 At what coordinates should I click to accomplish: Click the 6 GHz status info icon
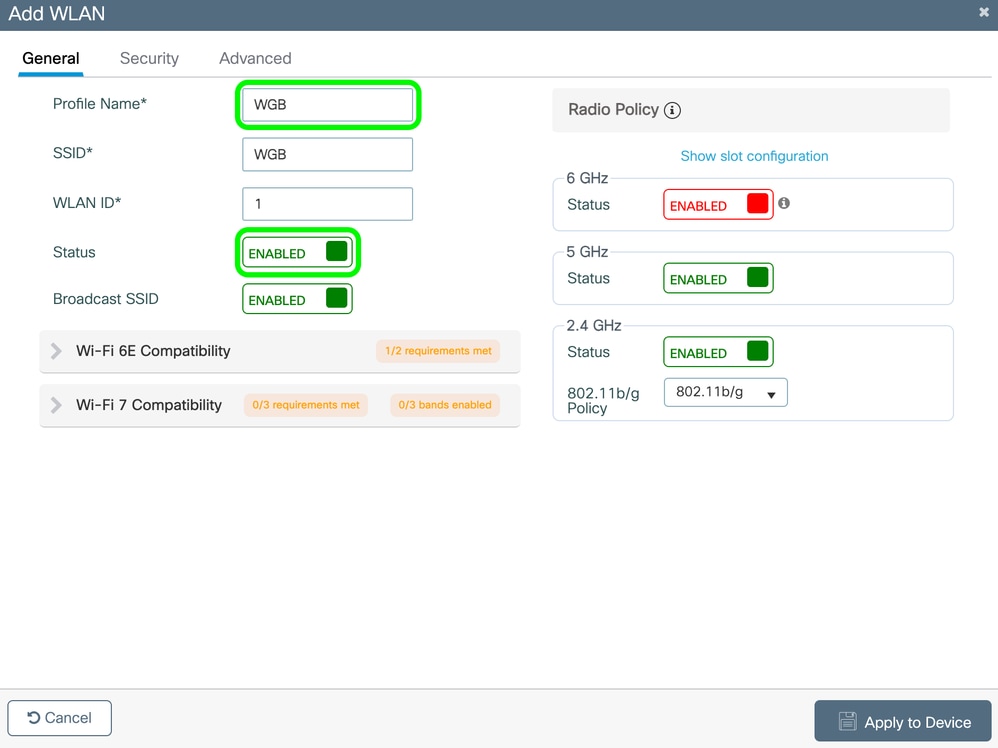tap(784, 203)
